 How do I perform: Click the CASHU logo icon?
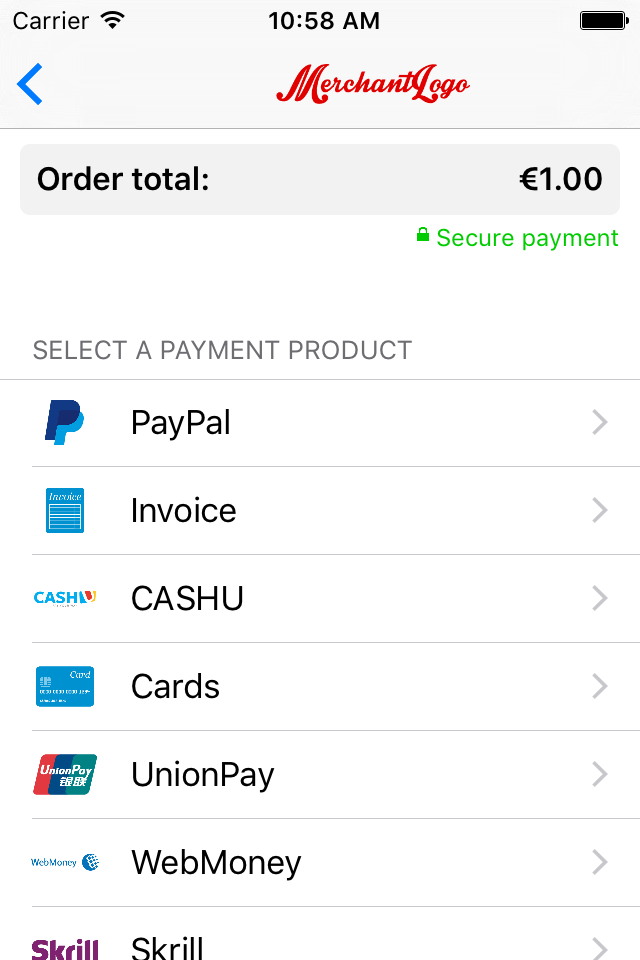[x=64, y=598]
